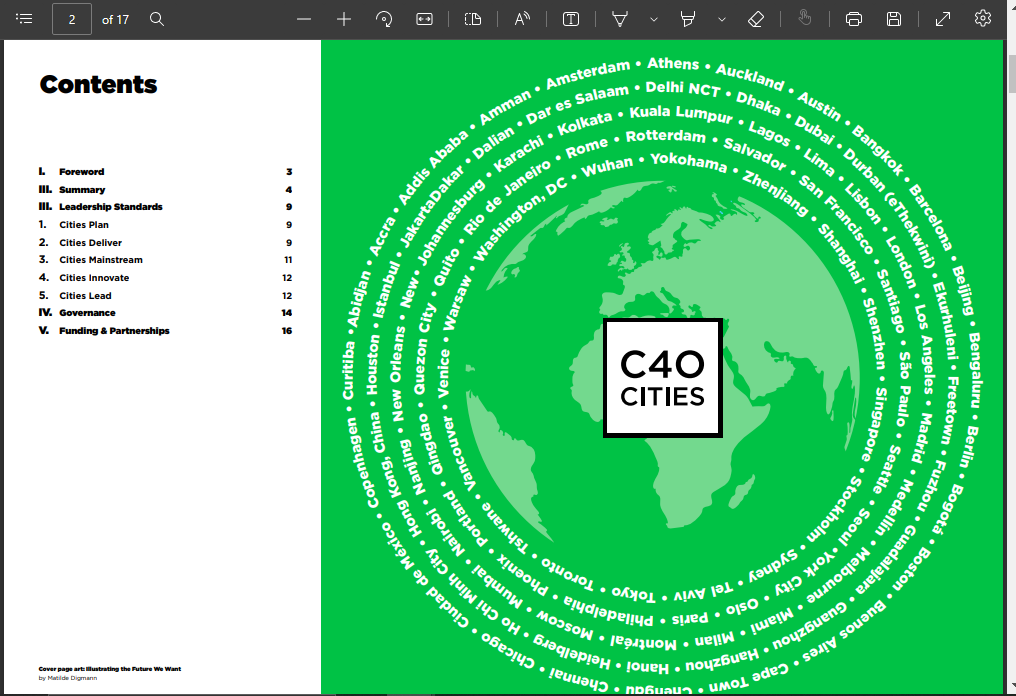Open the Foreword contents entry
1016x696 pixels.
pos(165,172)
